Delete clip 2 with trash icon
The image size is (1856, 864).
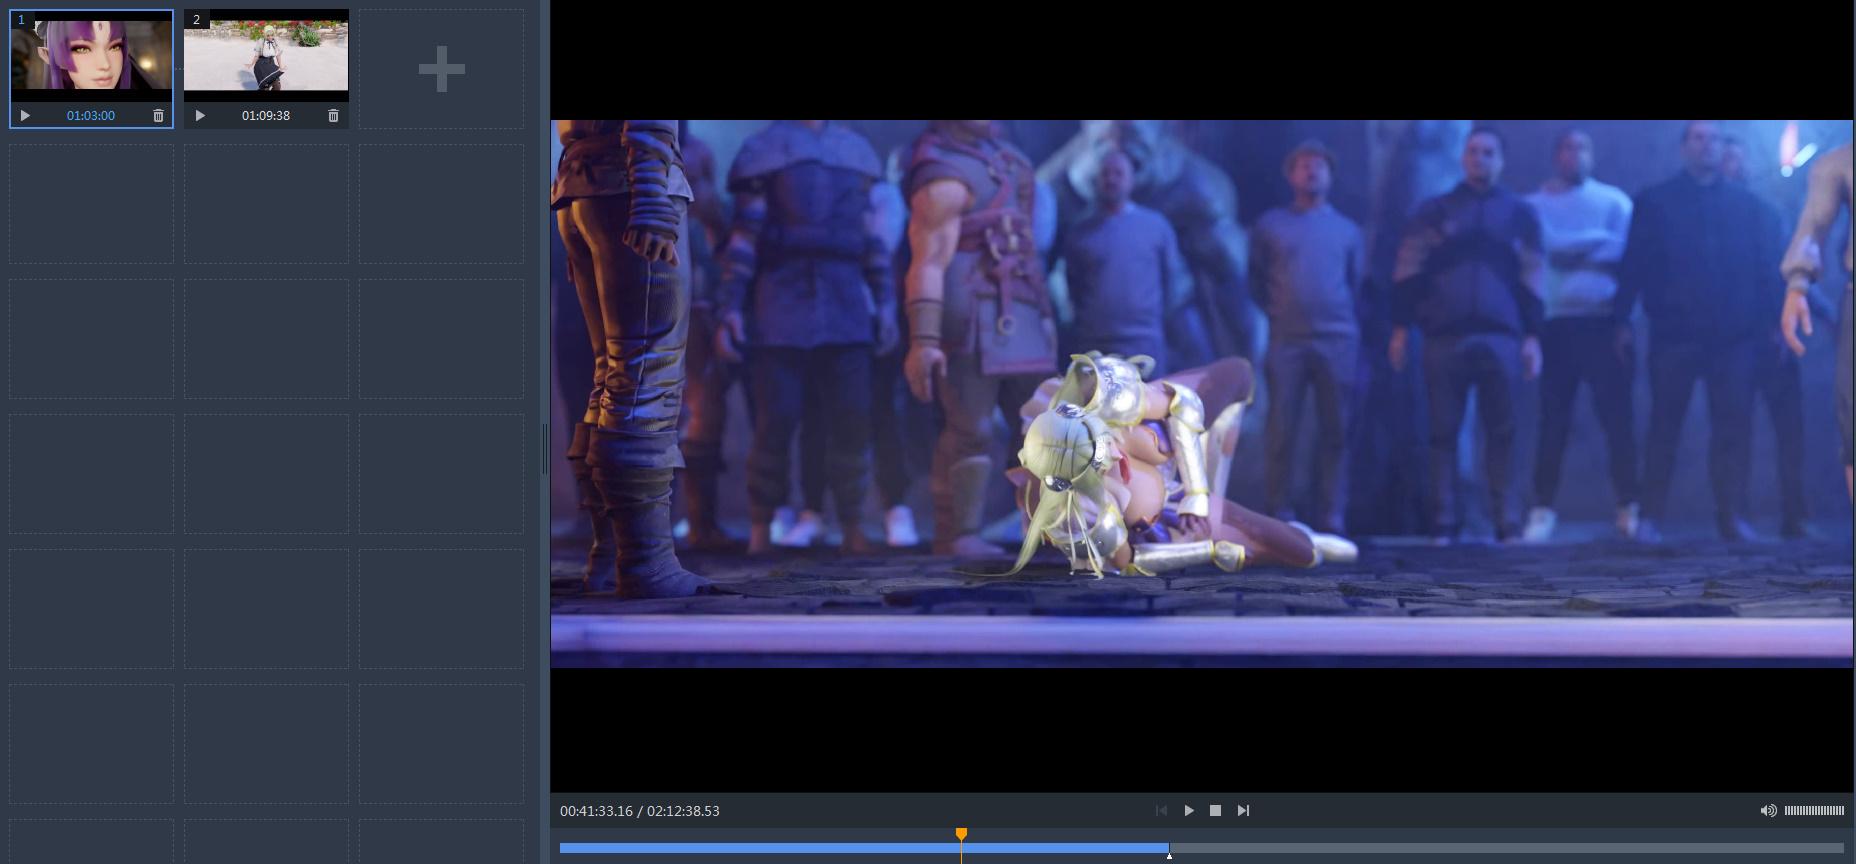click(x=333, y=116)
